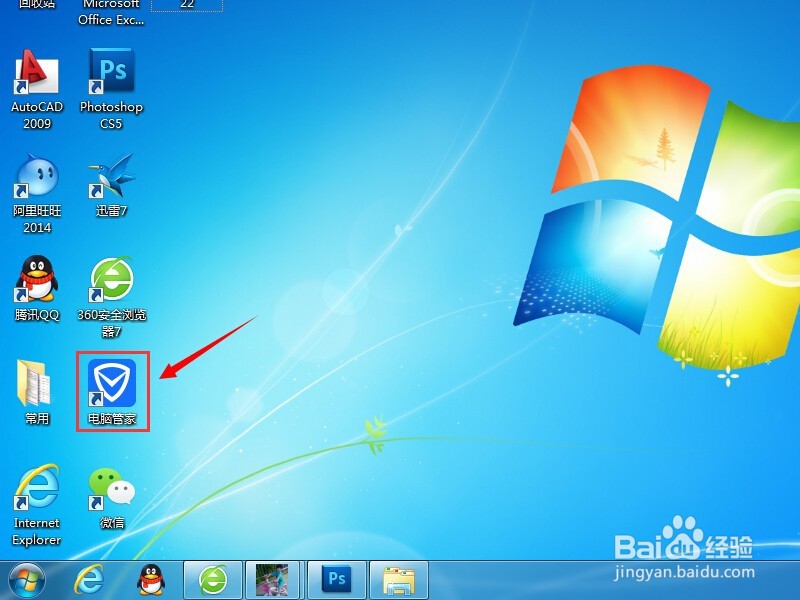Switch to 360 browser taskbar button

[x=213, y=581]
